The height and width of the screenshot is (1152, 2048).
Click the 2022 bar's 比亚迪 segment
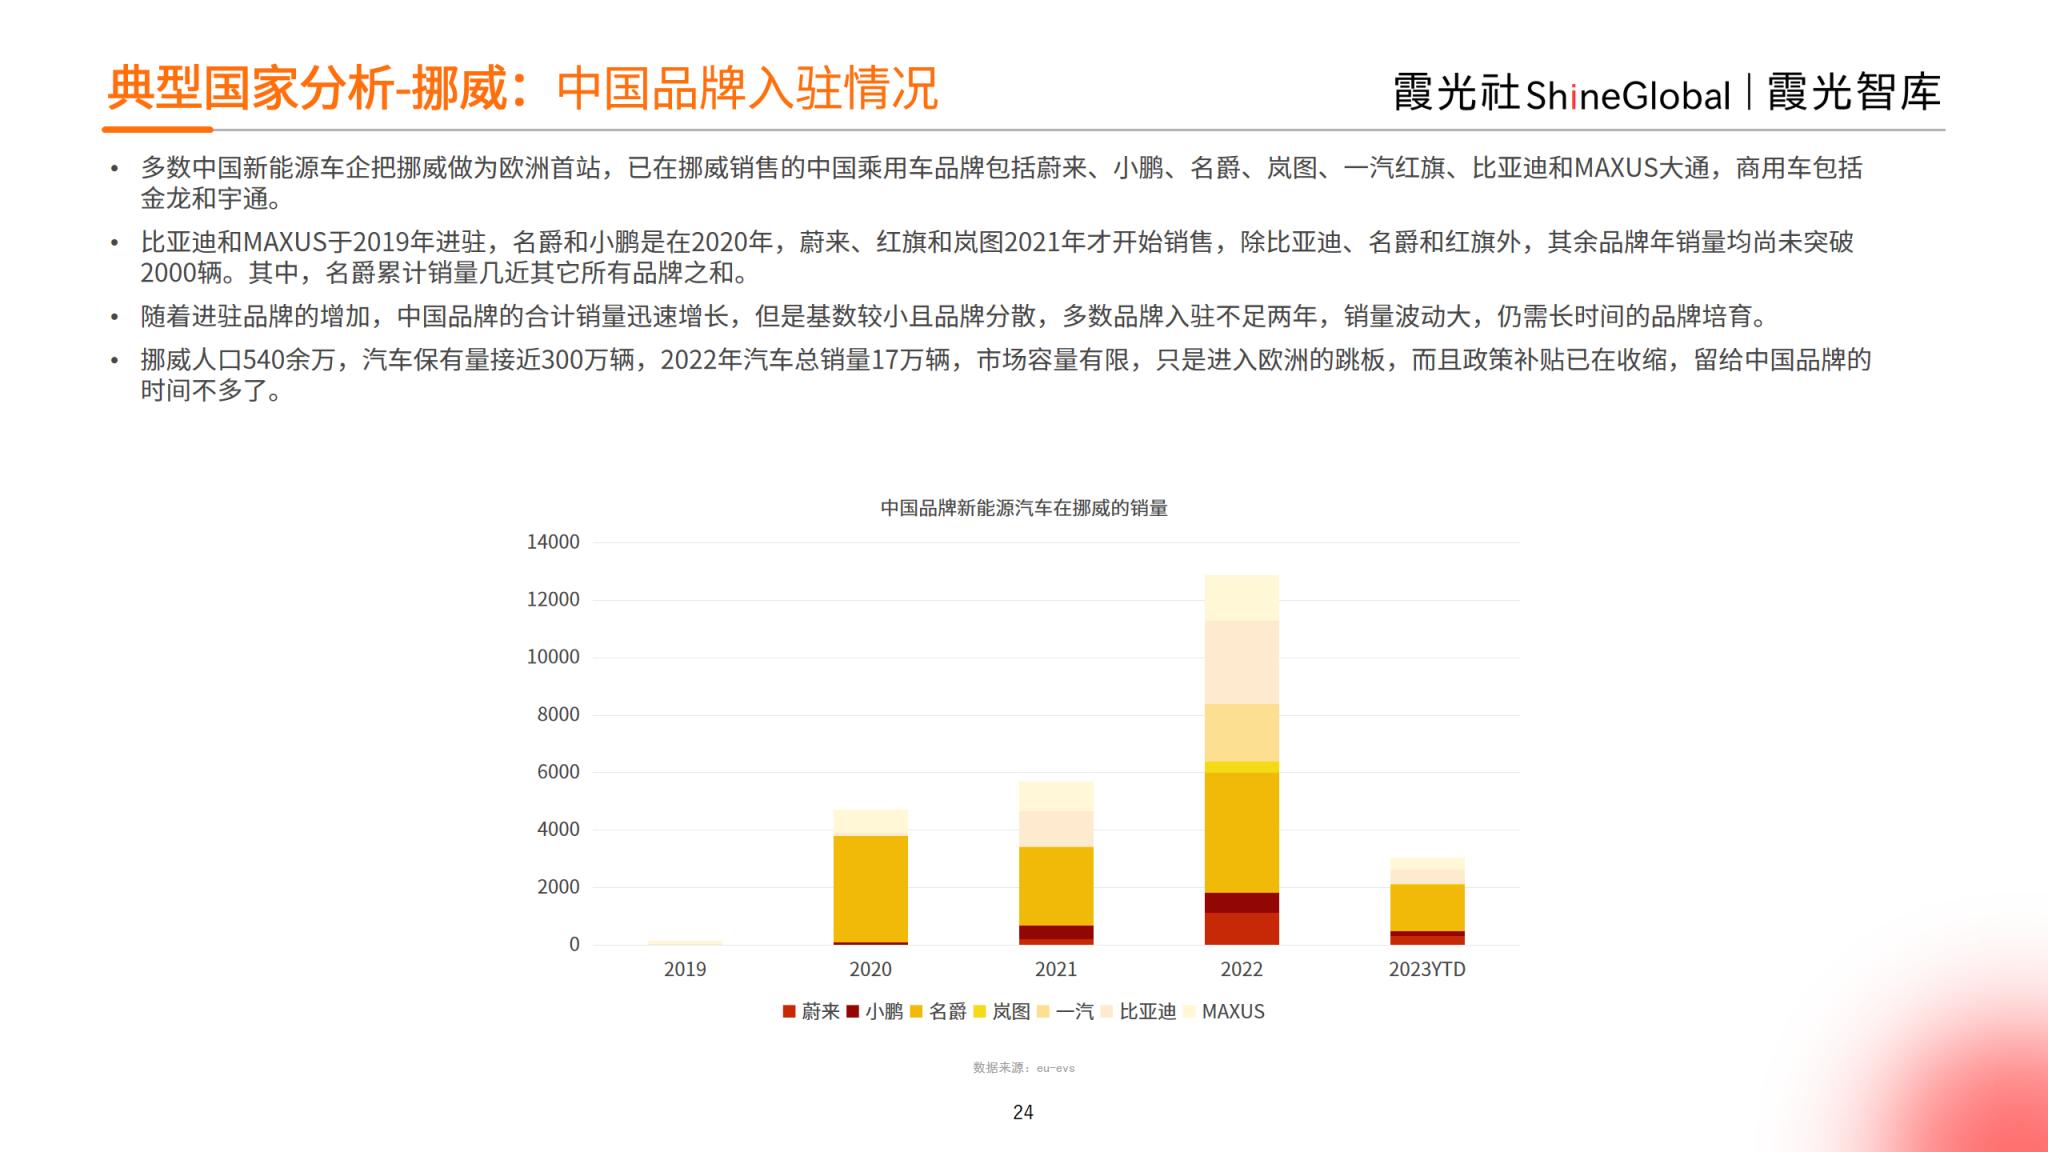coord(1241,662)
